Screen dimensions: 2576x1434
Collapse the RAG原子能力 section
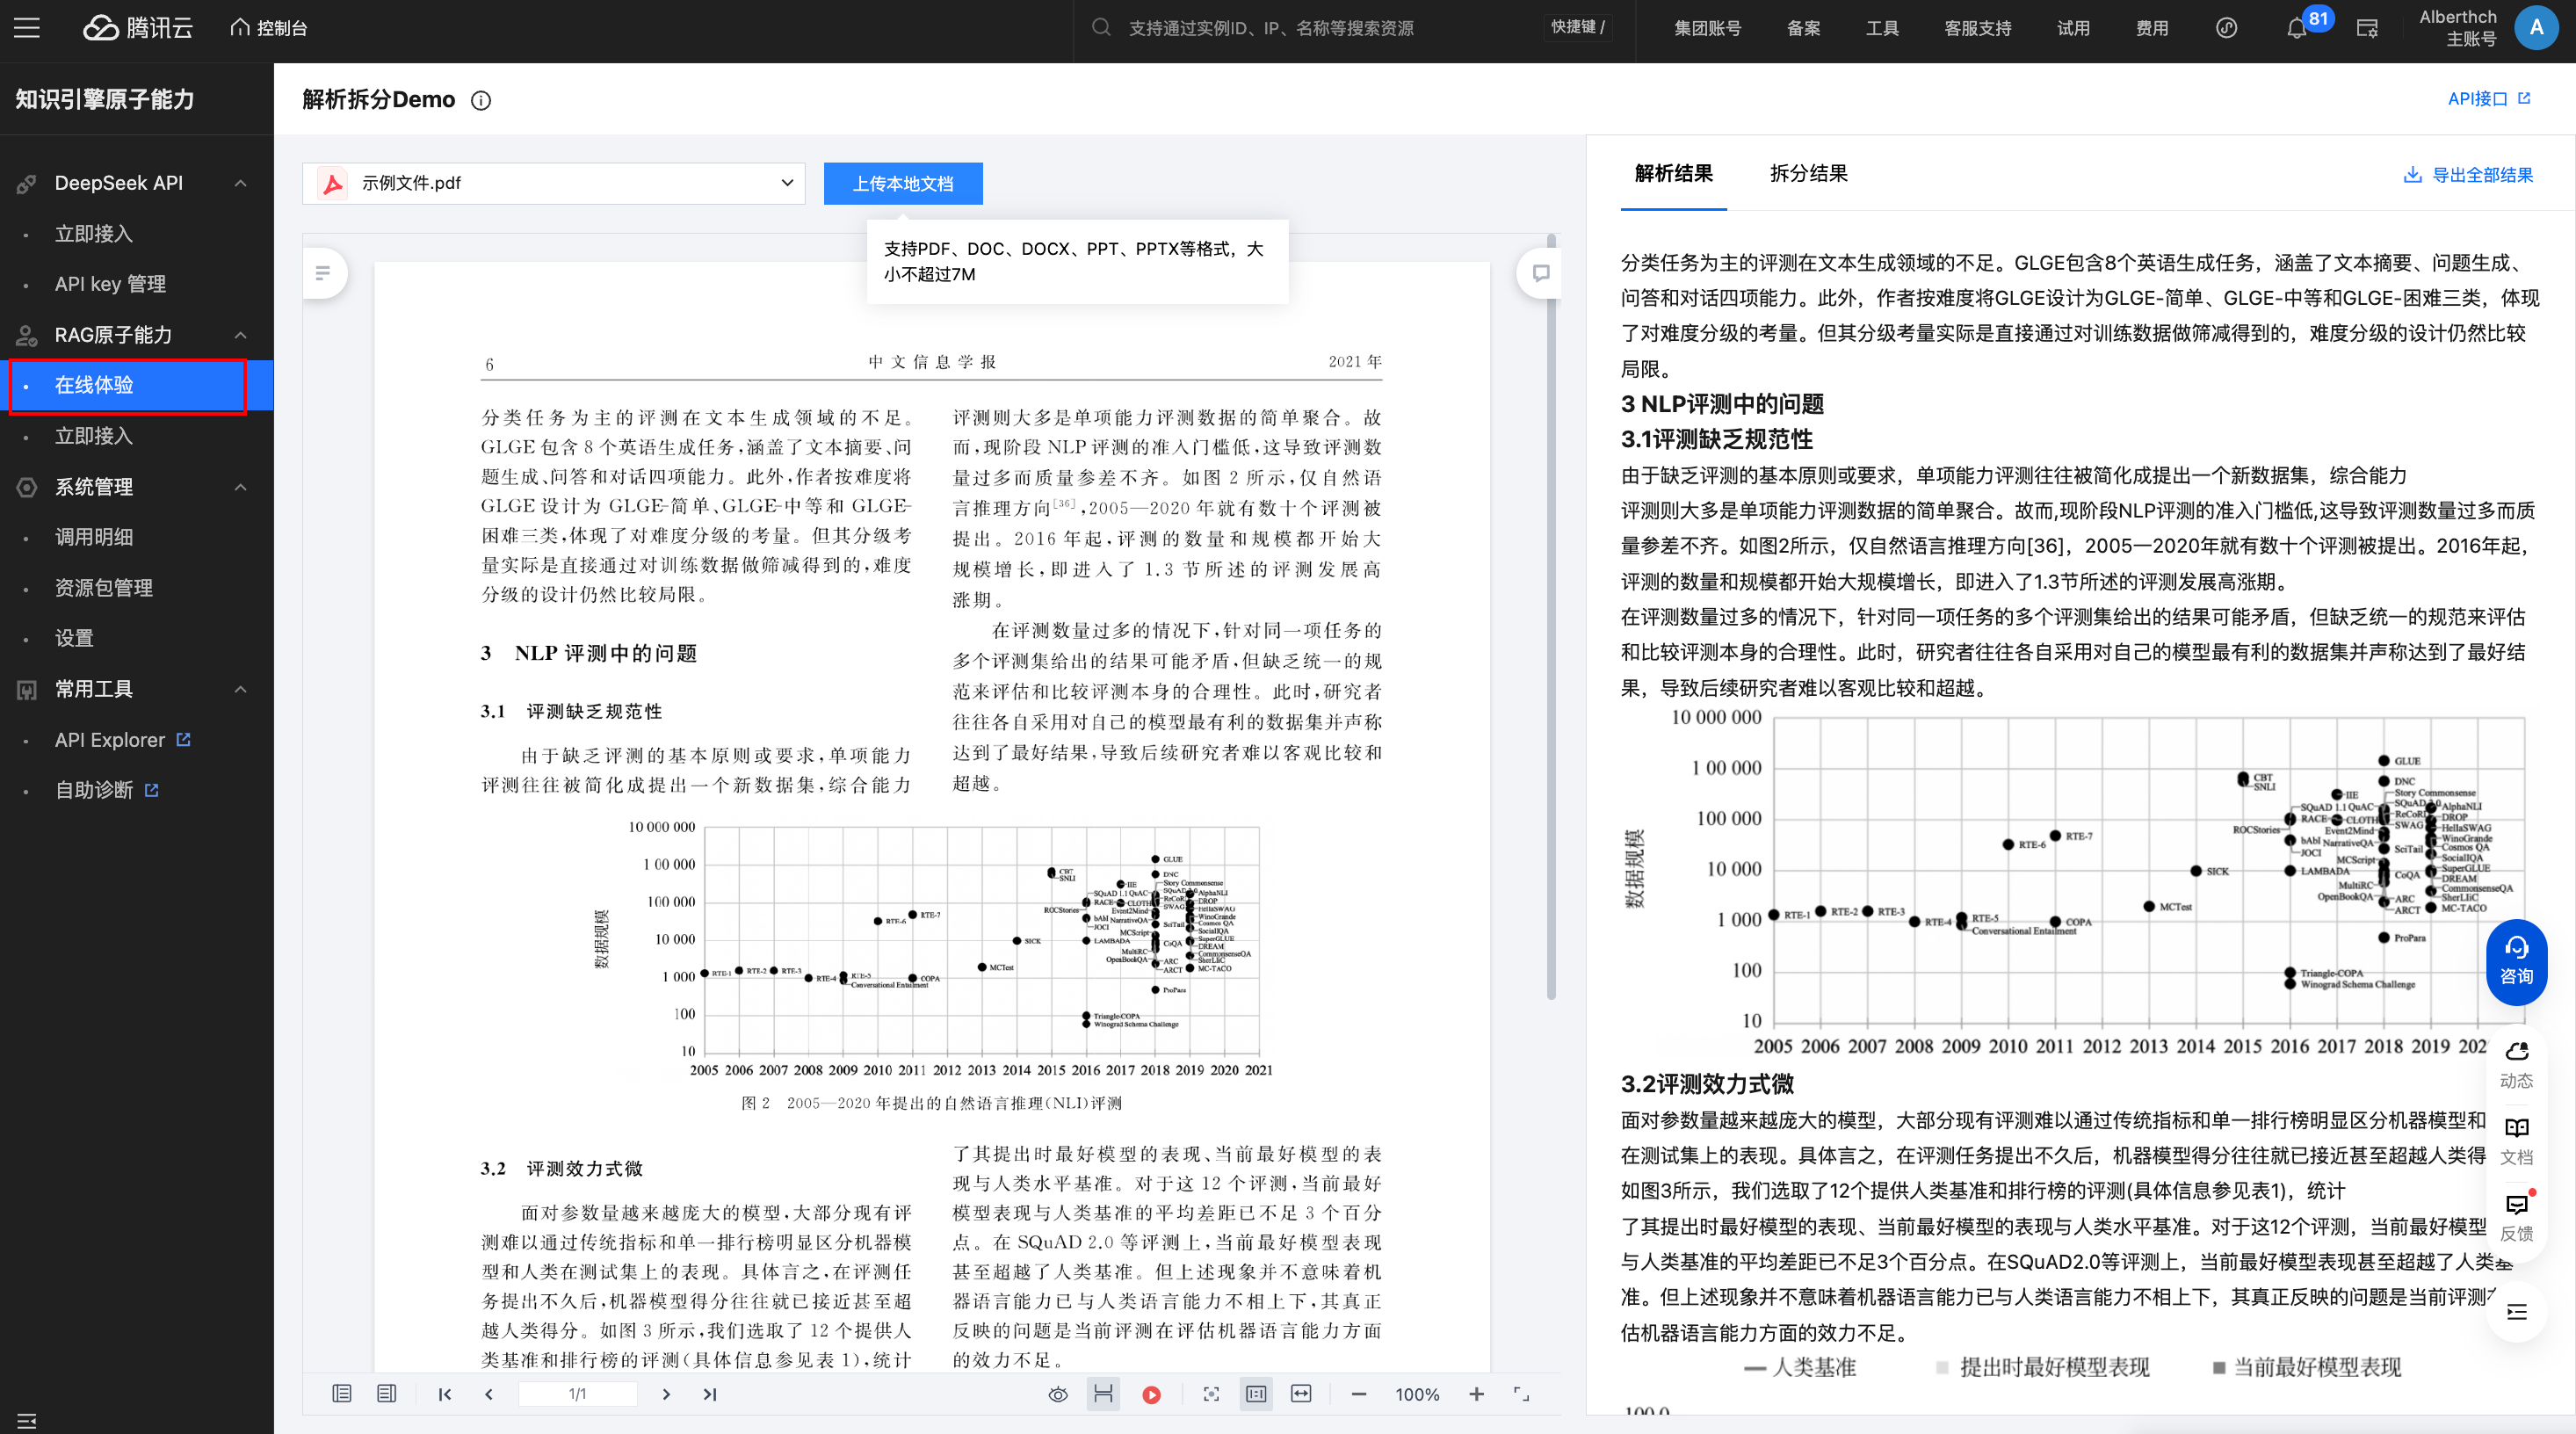coord(240,335)
